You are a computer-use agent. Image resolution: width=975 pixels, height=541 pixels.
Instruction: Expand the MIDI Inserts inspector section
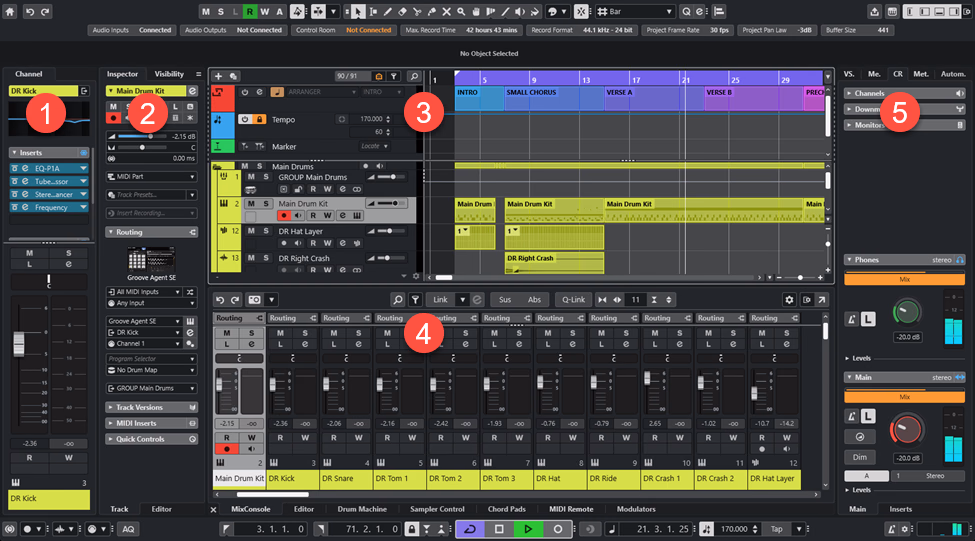click(x=152, y=423)
